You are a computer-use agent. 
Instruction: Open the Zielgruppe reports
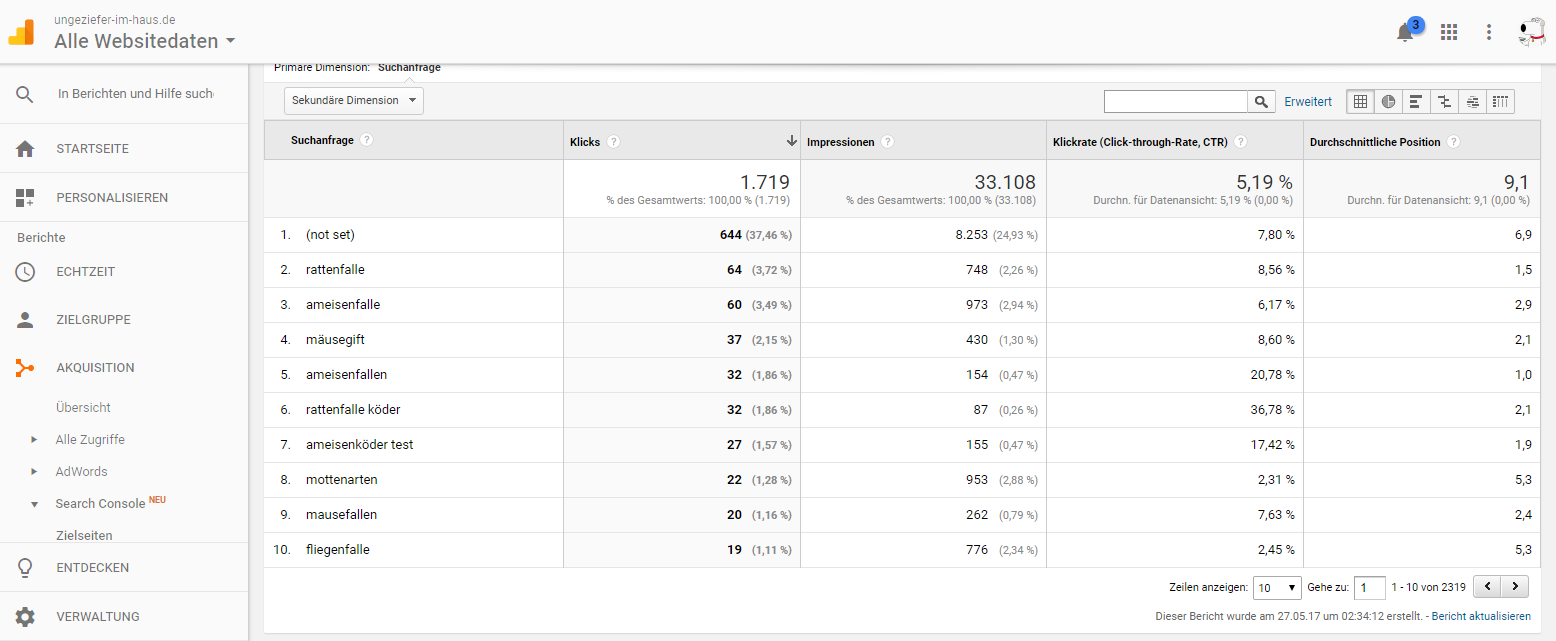94,320
